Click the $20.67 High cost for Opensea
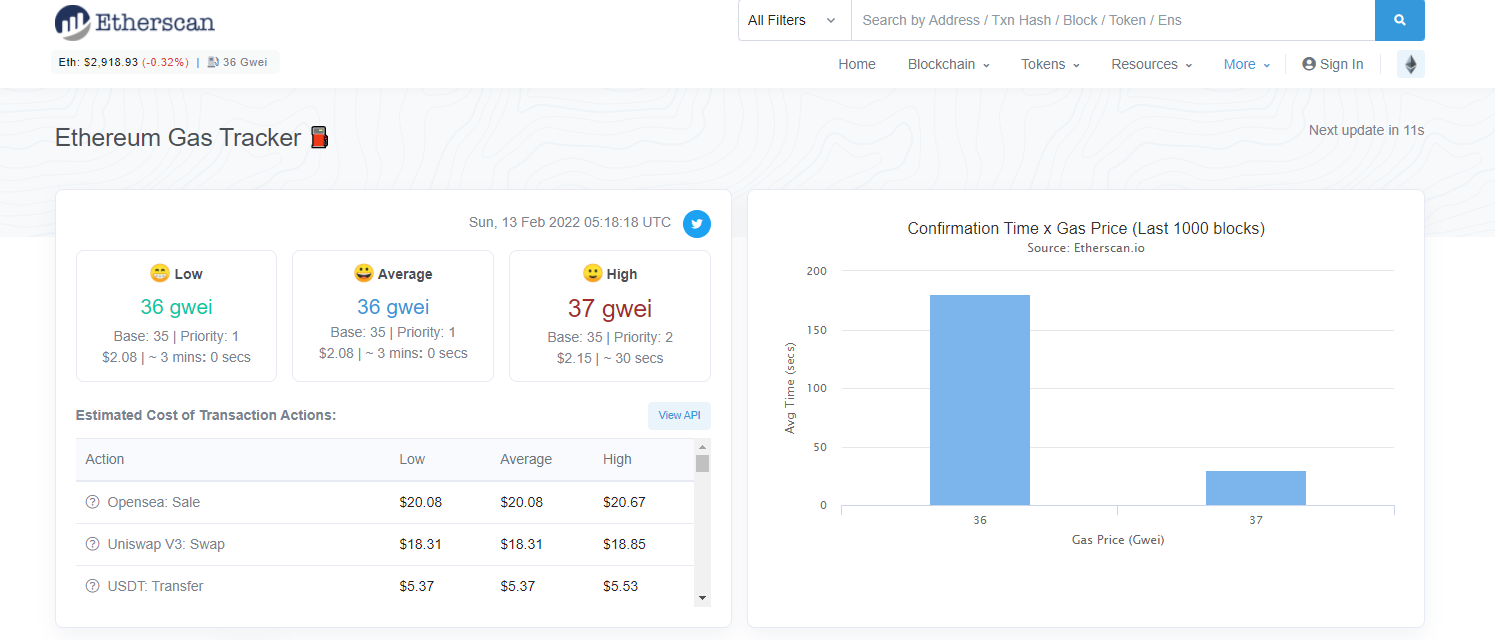1495x640 pixels. pos(624,502)
